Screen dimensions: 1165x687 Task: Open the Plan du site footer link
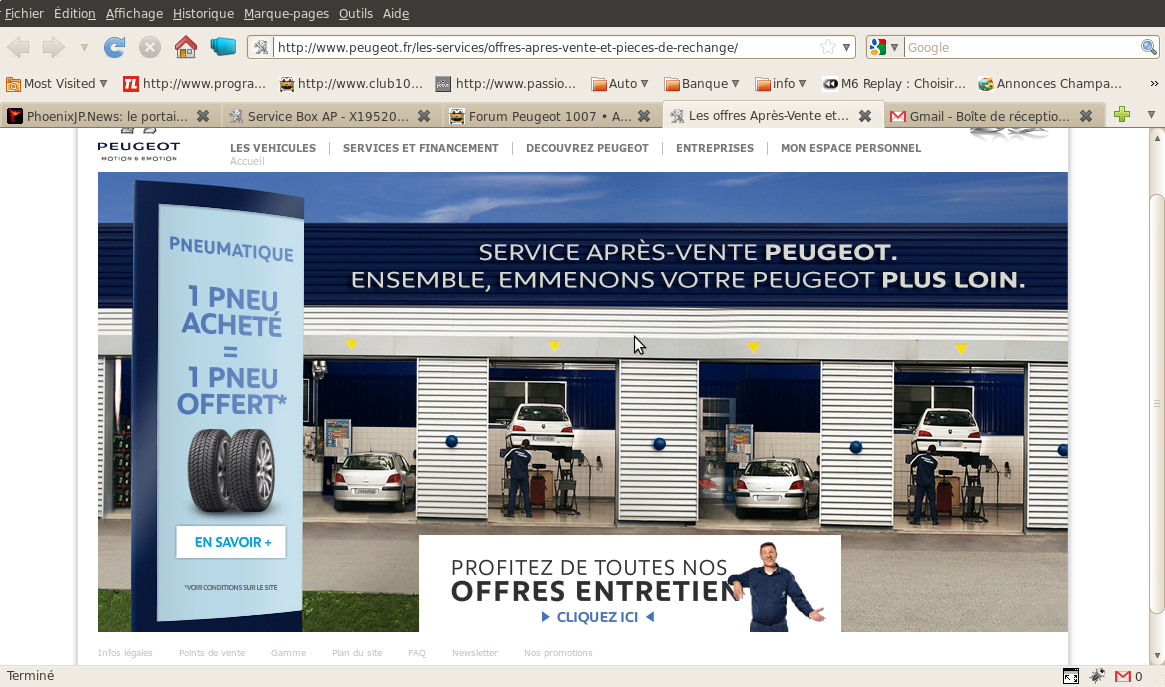357,653
